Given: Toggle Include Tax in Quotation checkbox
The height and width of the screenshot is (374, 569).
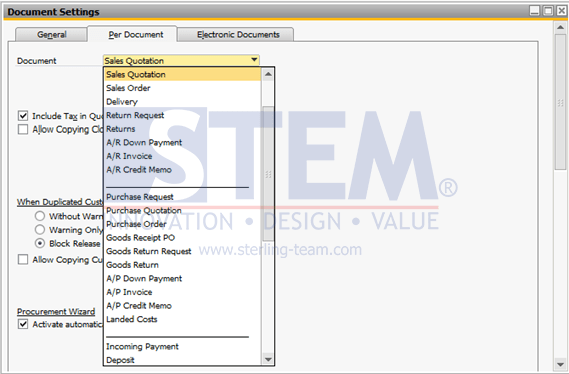Looking at the screenshot, I should click(x=23, y=116).
